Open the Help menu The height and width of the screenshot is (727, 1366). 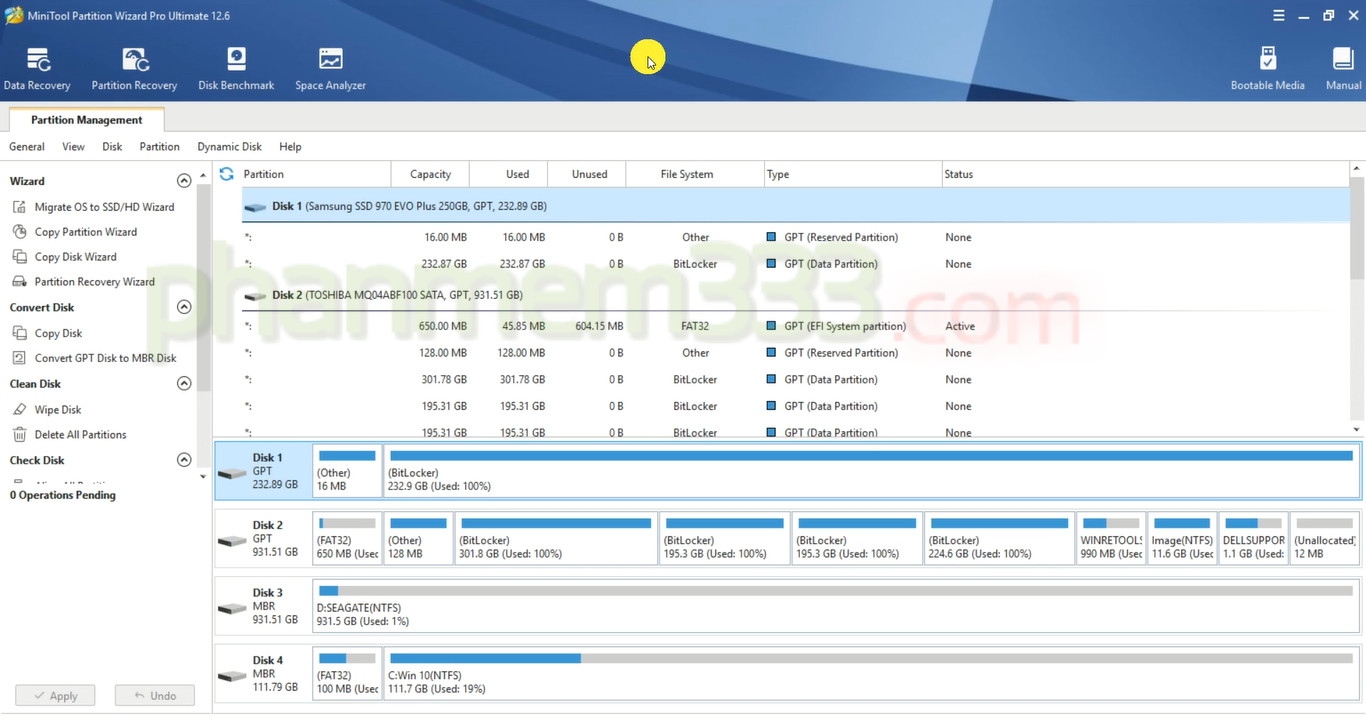click(290, 147)
